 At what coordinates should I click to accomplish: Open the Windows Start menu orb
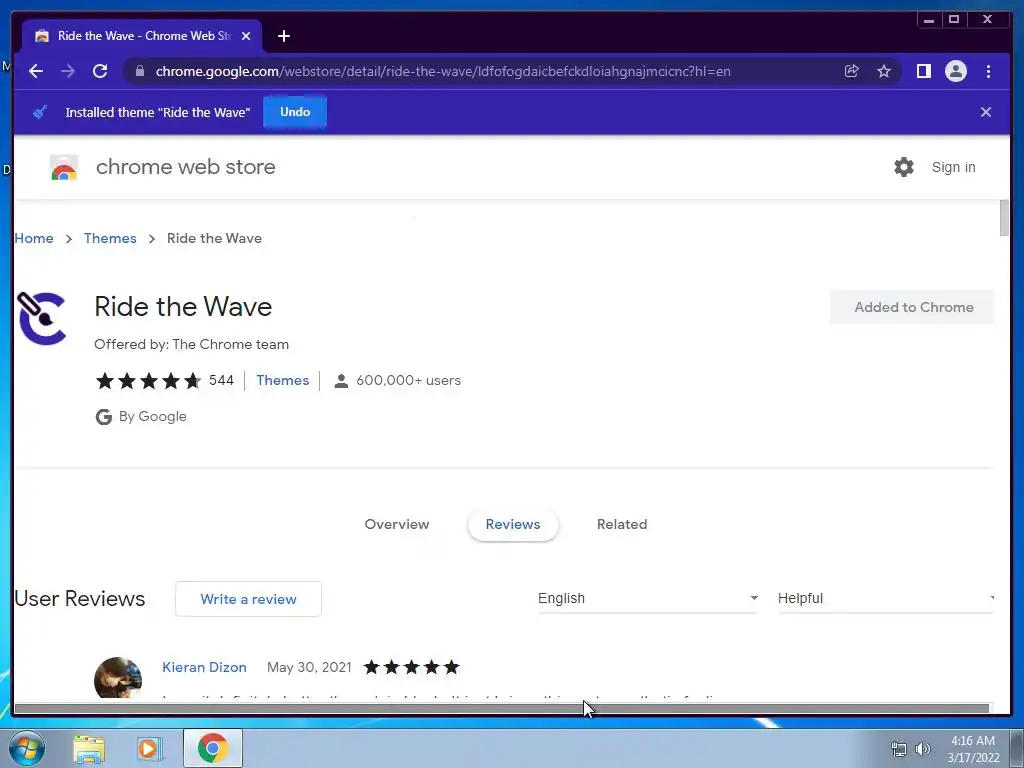click(27, 748)
